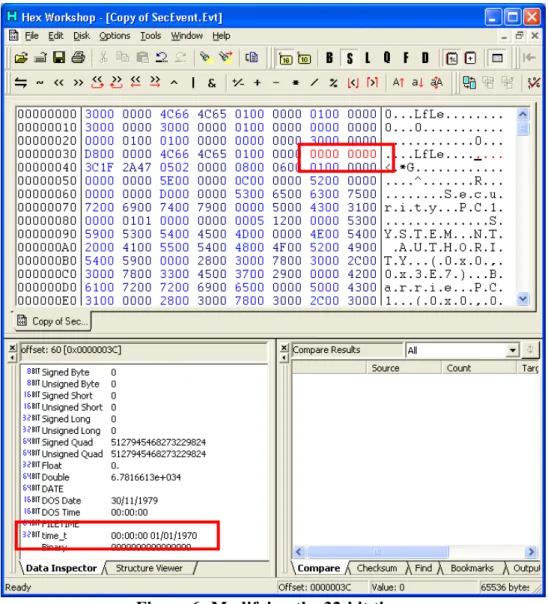Click the Signed Quad value row

coord(114,442)
